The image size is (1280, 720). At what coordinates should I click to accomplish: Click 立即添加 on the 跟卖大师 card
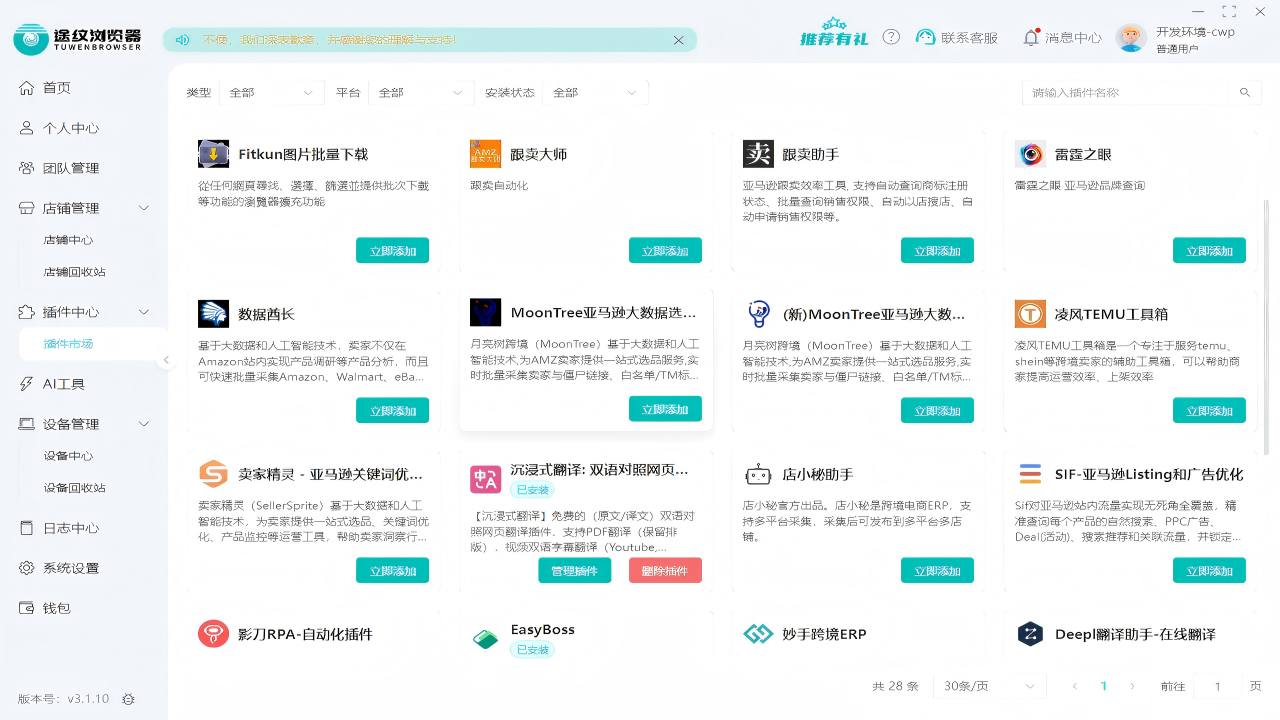pos(665,250)
